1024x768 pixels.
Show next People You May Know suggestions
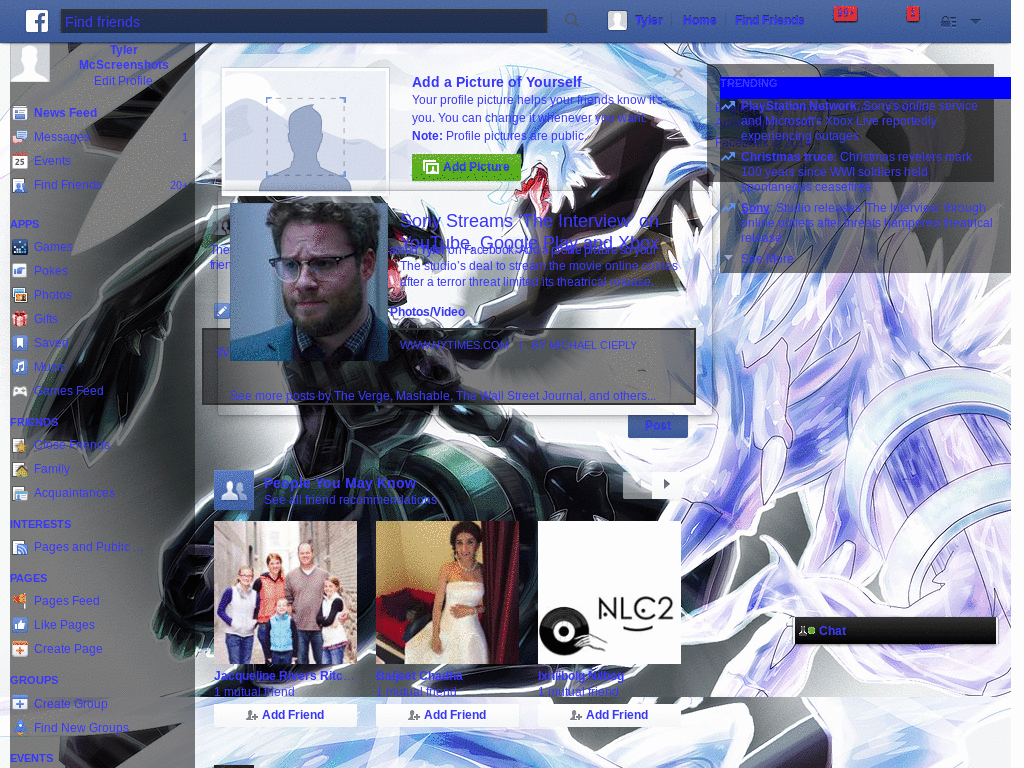click(666, 484)
